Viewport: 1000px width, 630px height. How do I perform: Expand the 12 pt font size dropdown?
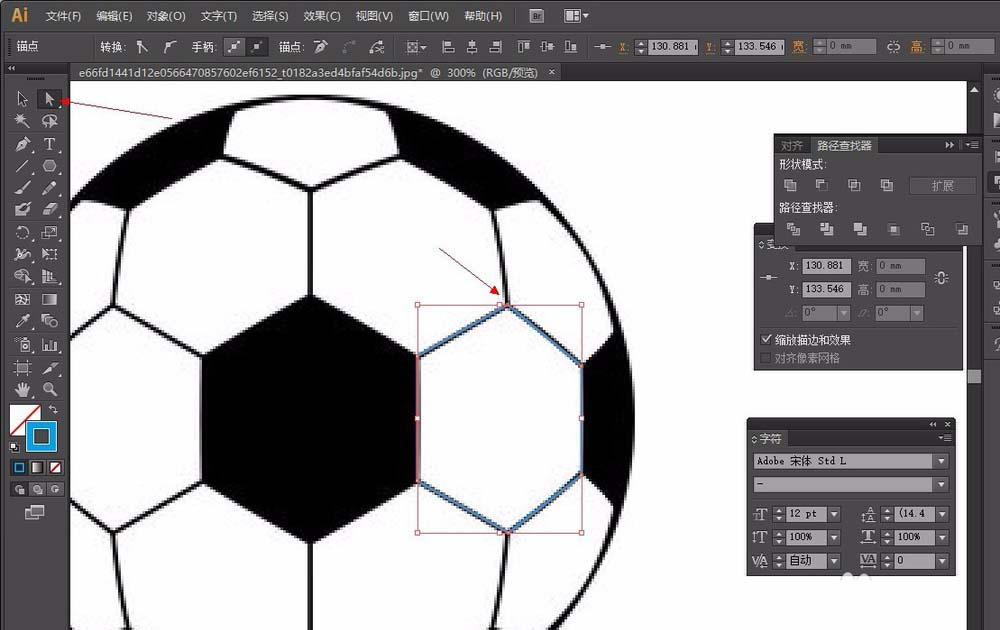(834, 514)
